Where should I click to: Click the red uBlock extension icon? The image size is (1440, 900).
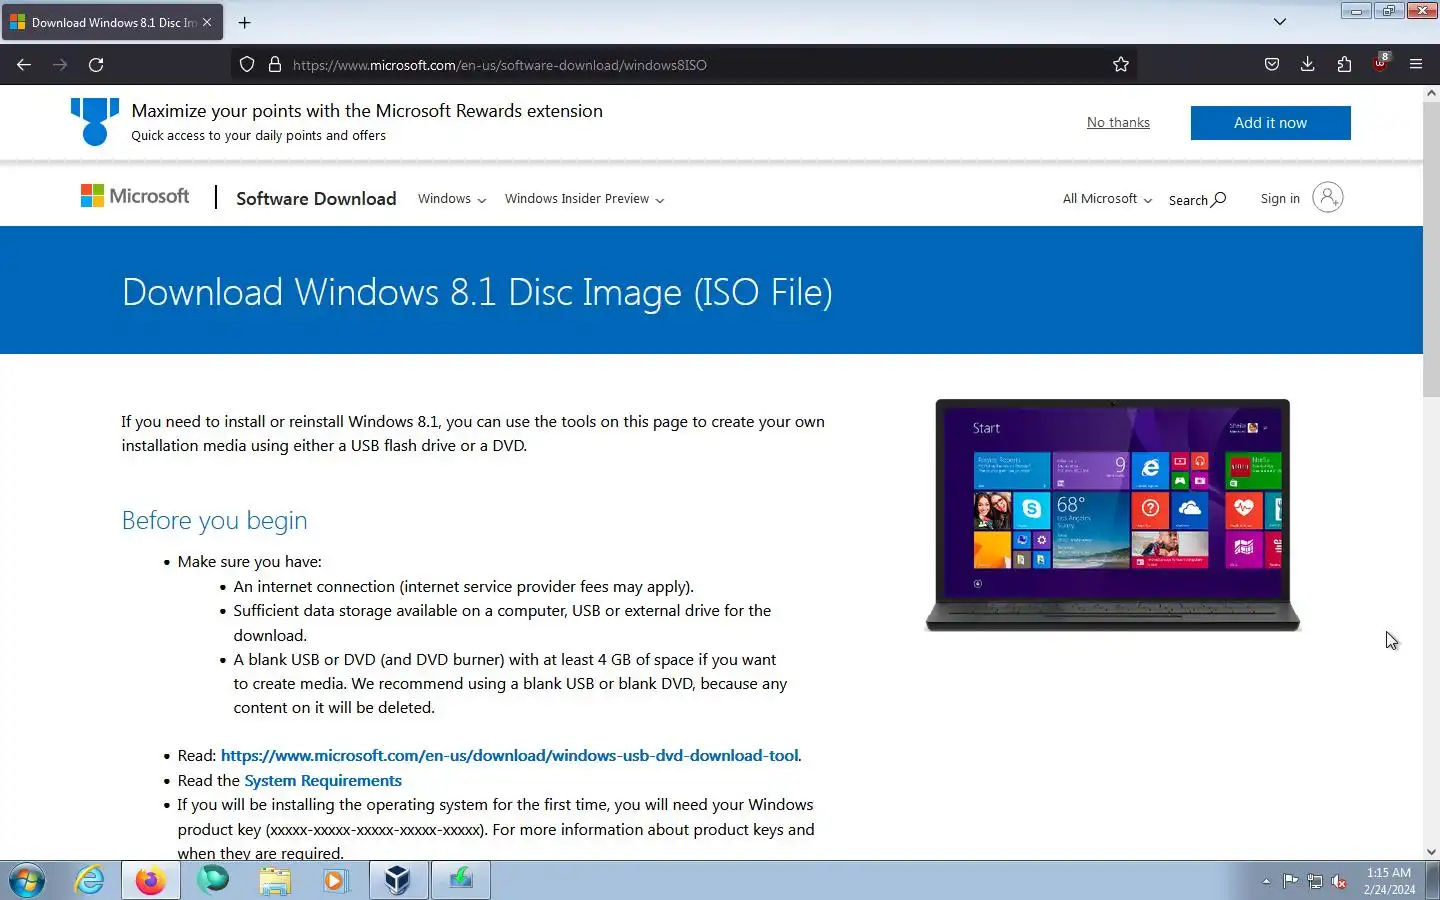coord(1380,64)
